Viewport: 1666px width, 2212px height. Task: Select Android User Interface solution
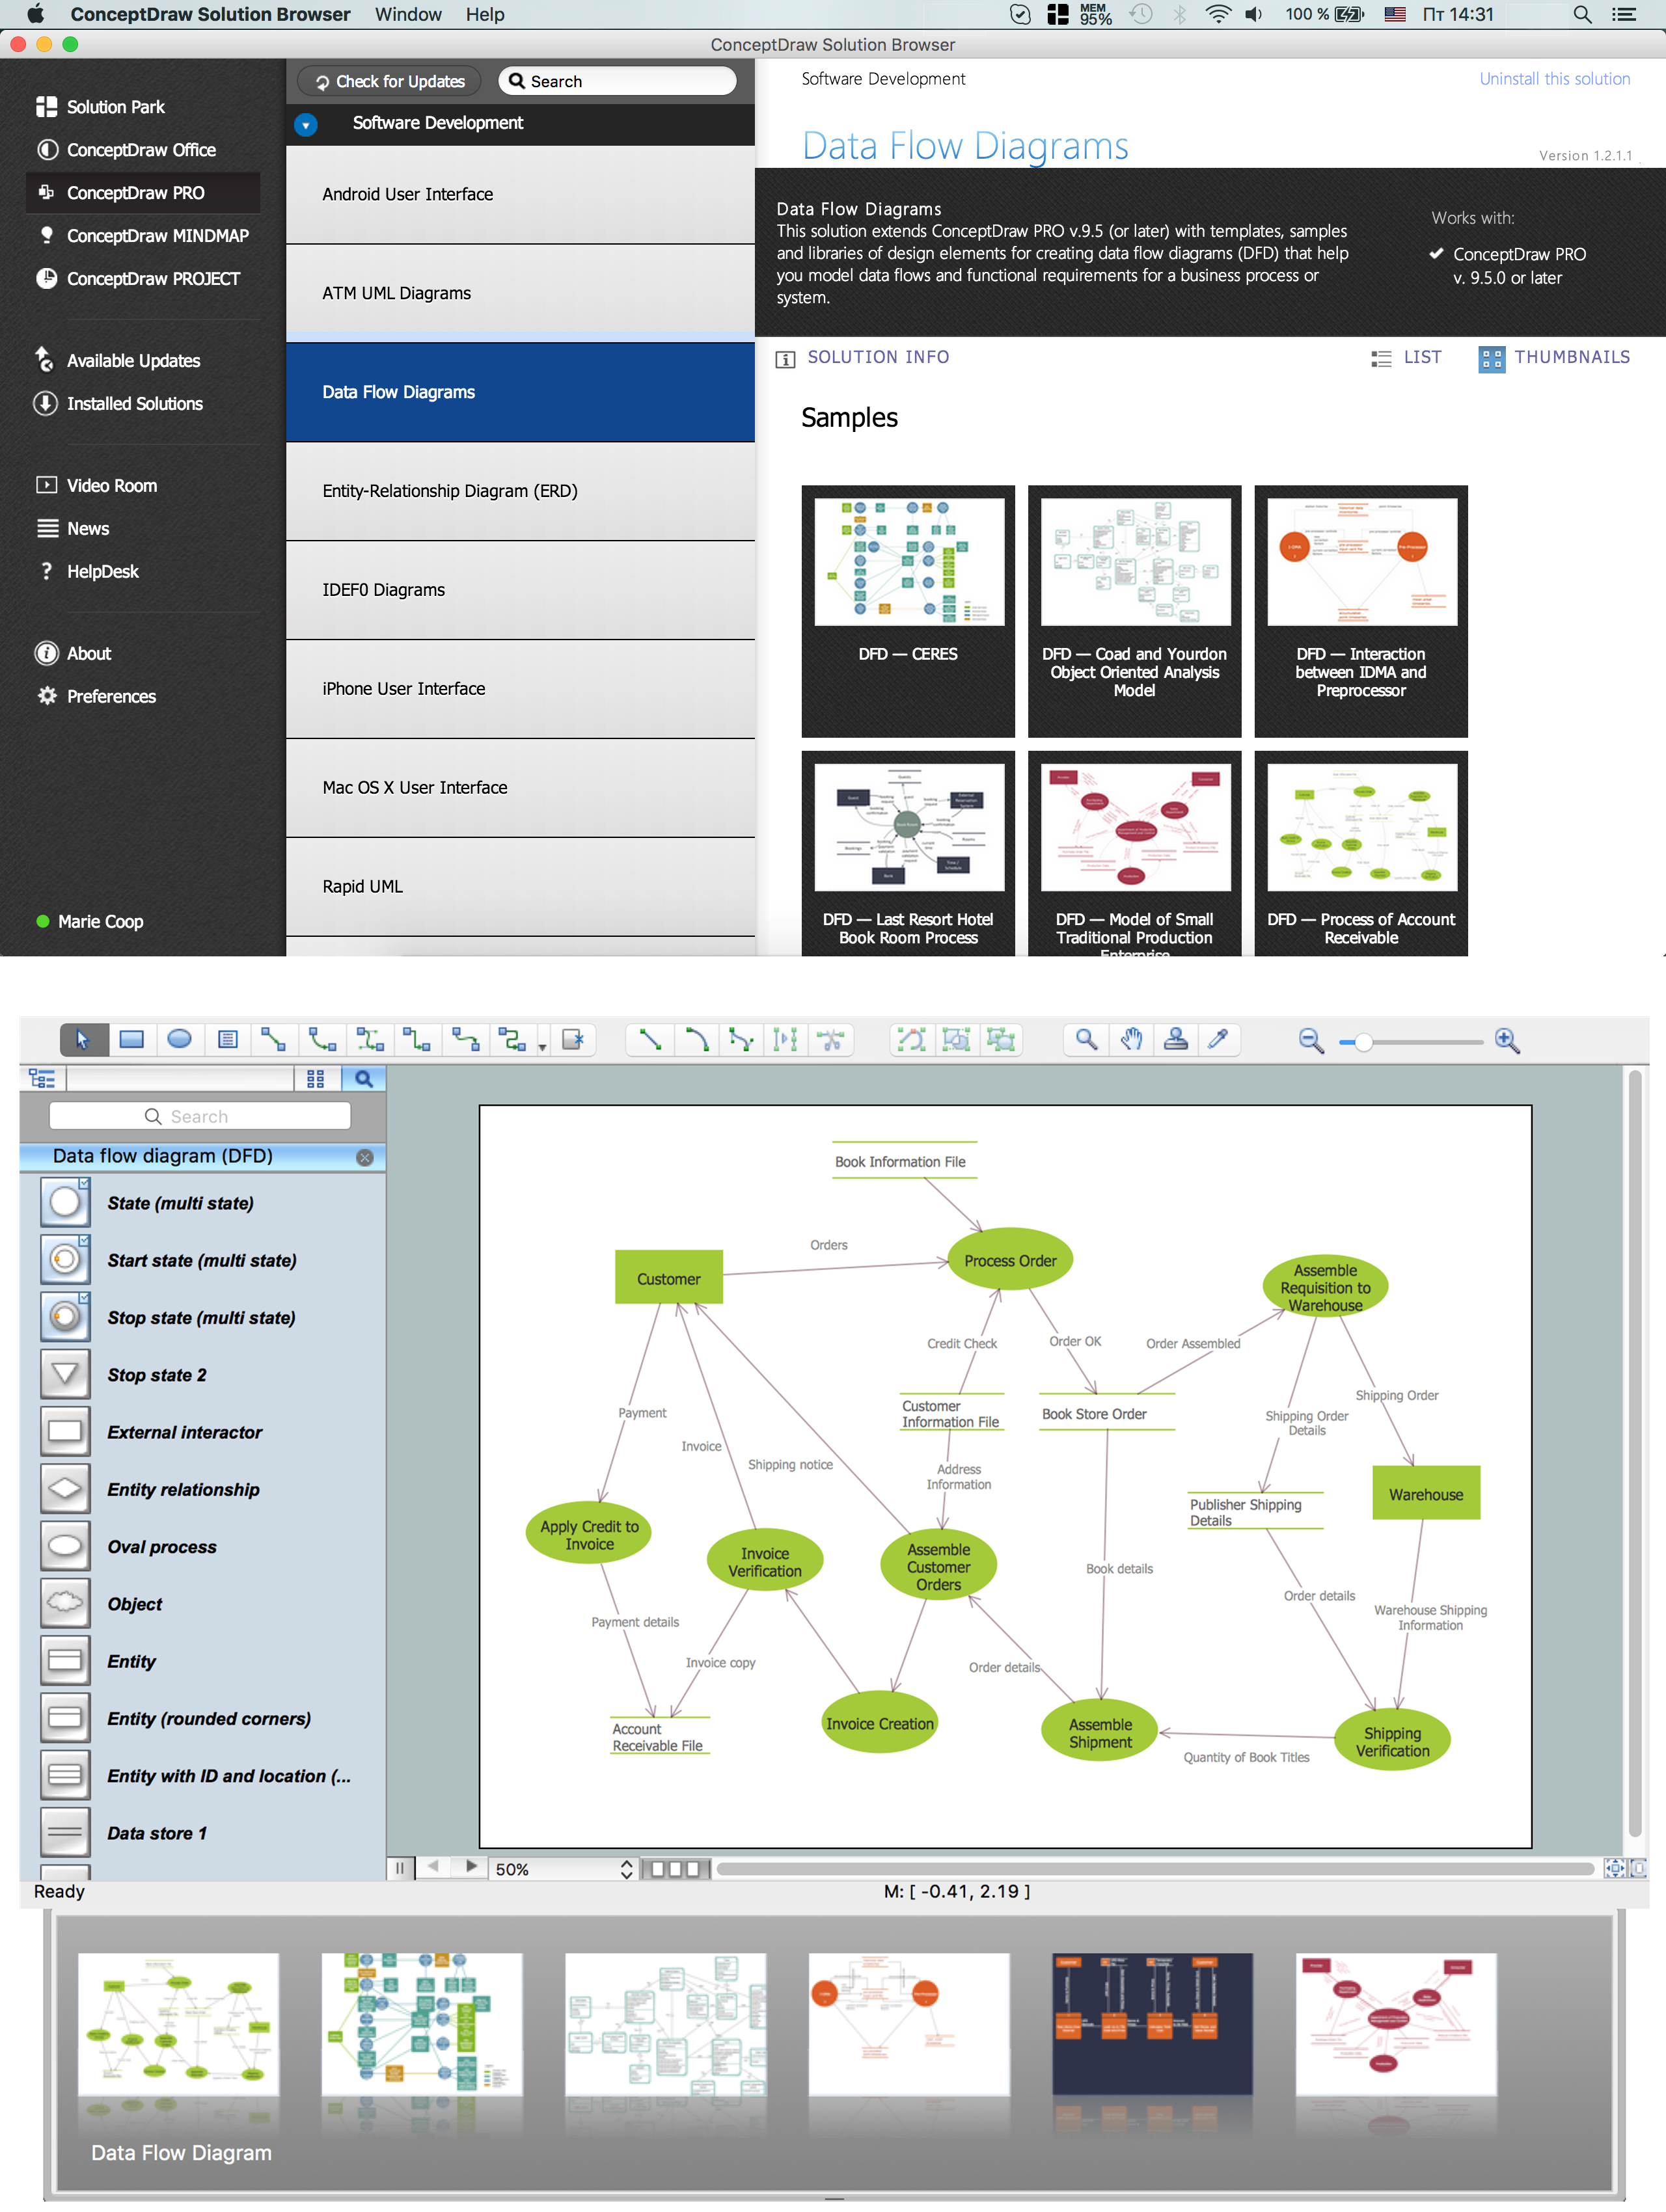tap(520, 195)
